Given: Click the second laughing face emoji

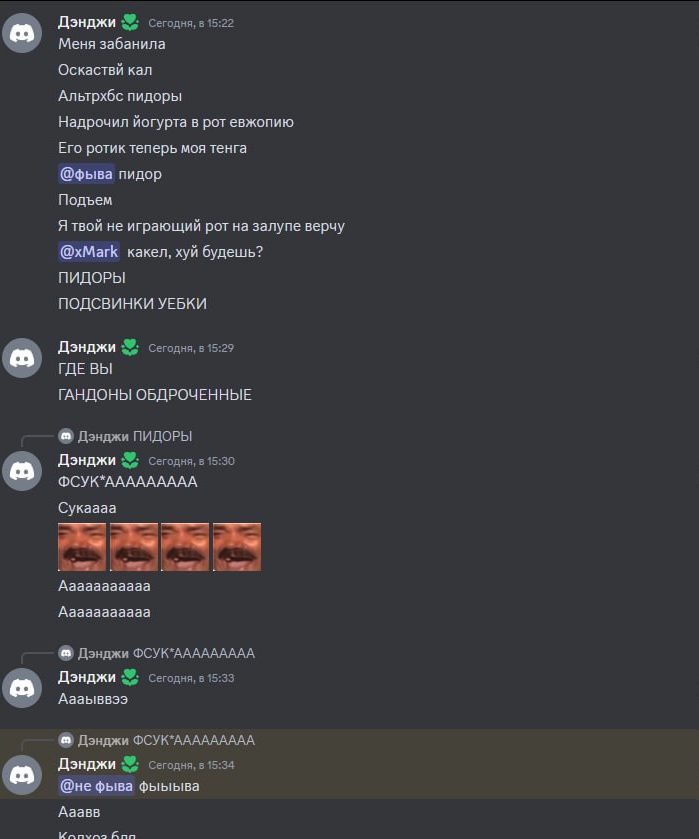Looking at the screenshot, I should (x=134, y=547).
